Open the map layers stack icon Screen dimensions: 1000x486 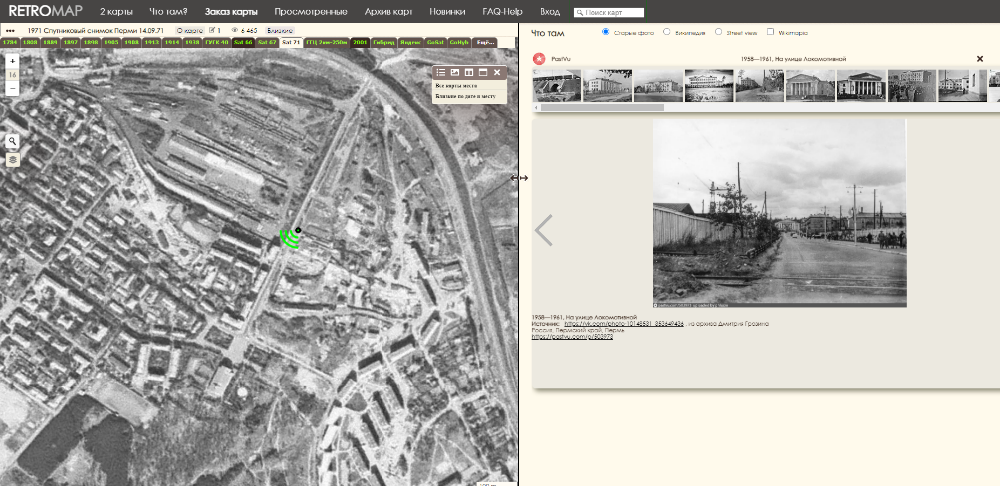13,159
